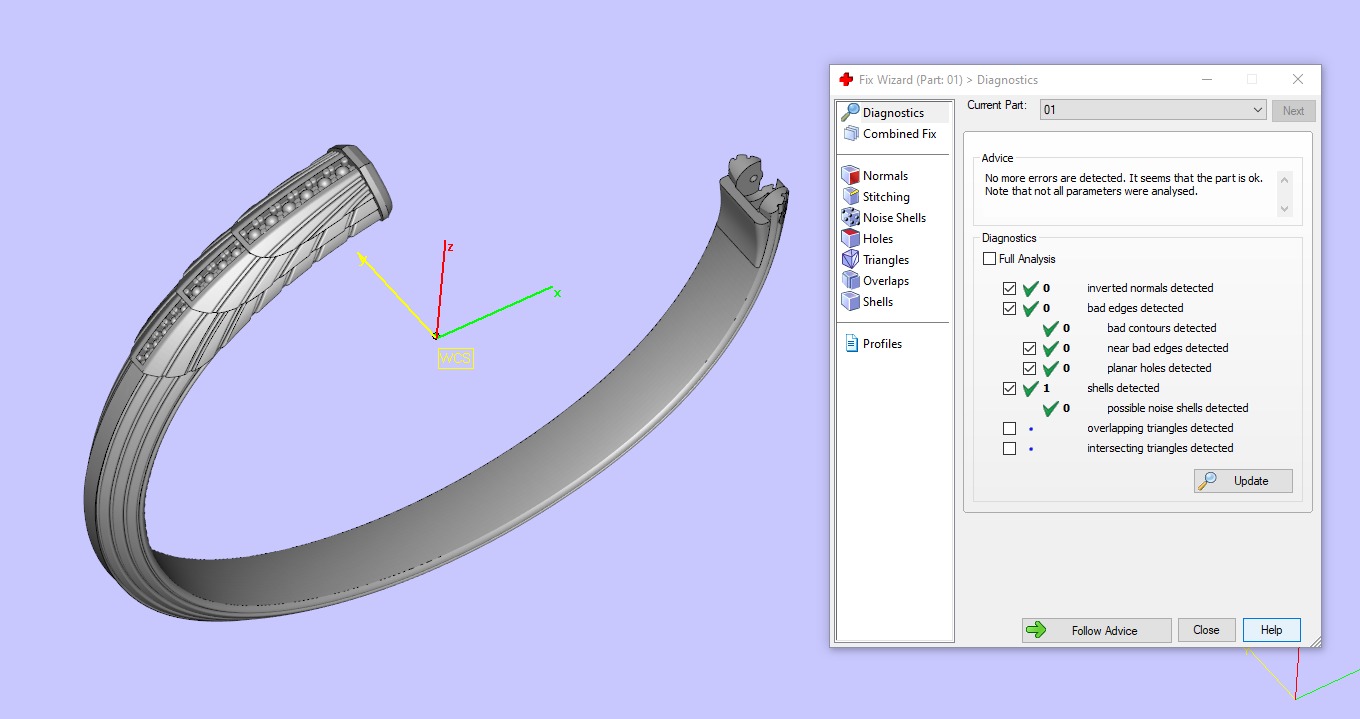Screen dimensions: 1360x719
Task: Click the 'overlapping triangles detected' label
Action: (1160, 428)
